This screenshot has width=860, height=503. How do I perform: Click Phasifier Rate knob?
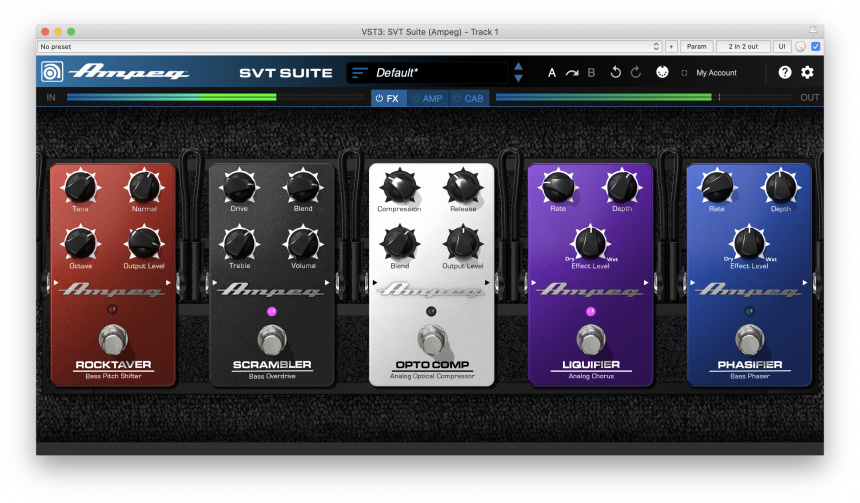click(717, 186)
